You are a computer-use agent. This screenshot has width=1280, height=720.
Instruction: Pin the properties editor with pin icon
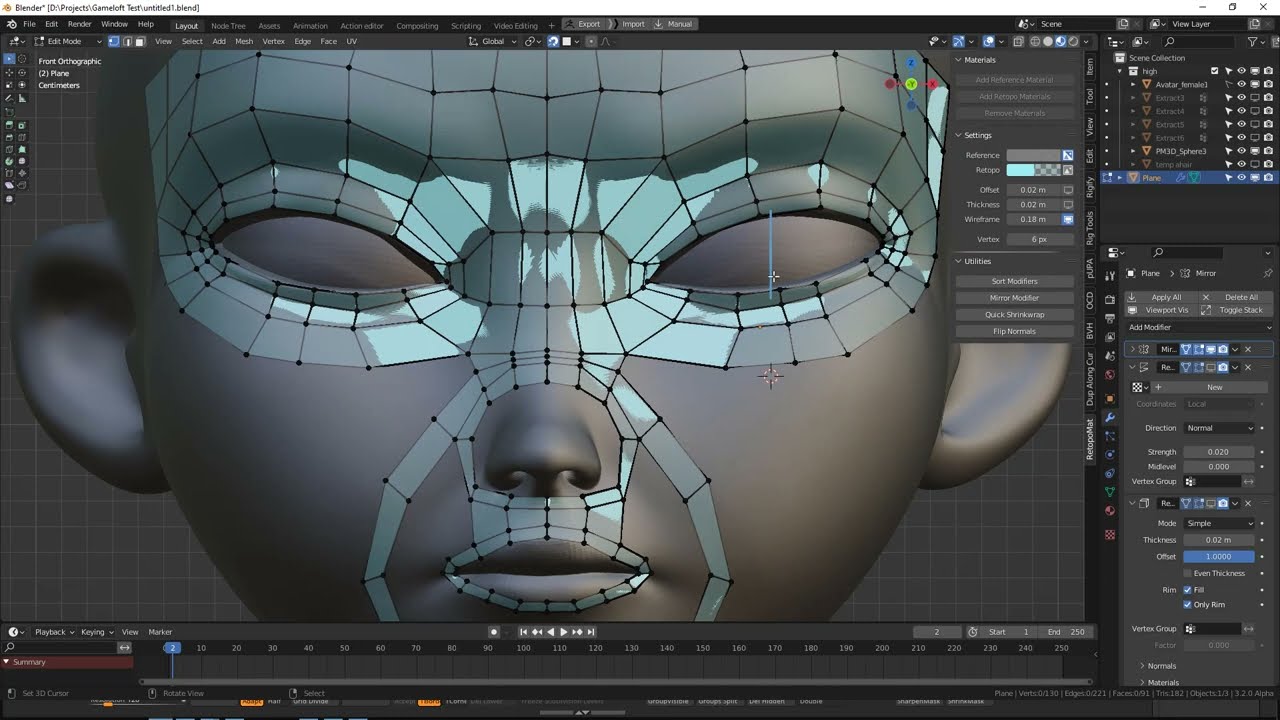1267,273
